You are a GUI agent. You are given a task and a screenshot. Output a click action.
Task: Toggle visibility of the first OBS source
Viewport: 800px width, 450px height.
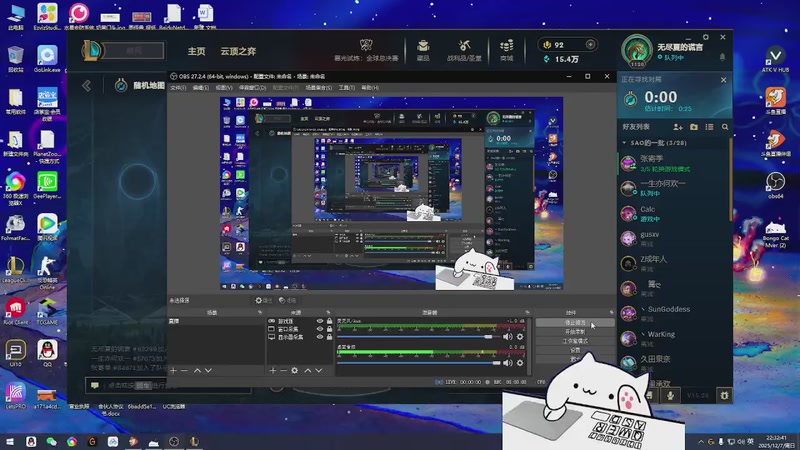click(320, 321)
